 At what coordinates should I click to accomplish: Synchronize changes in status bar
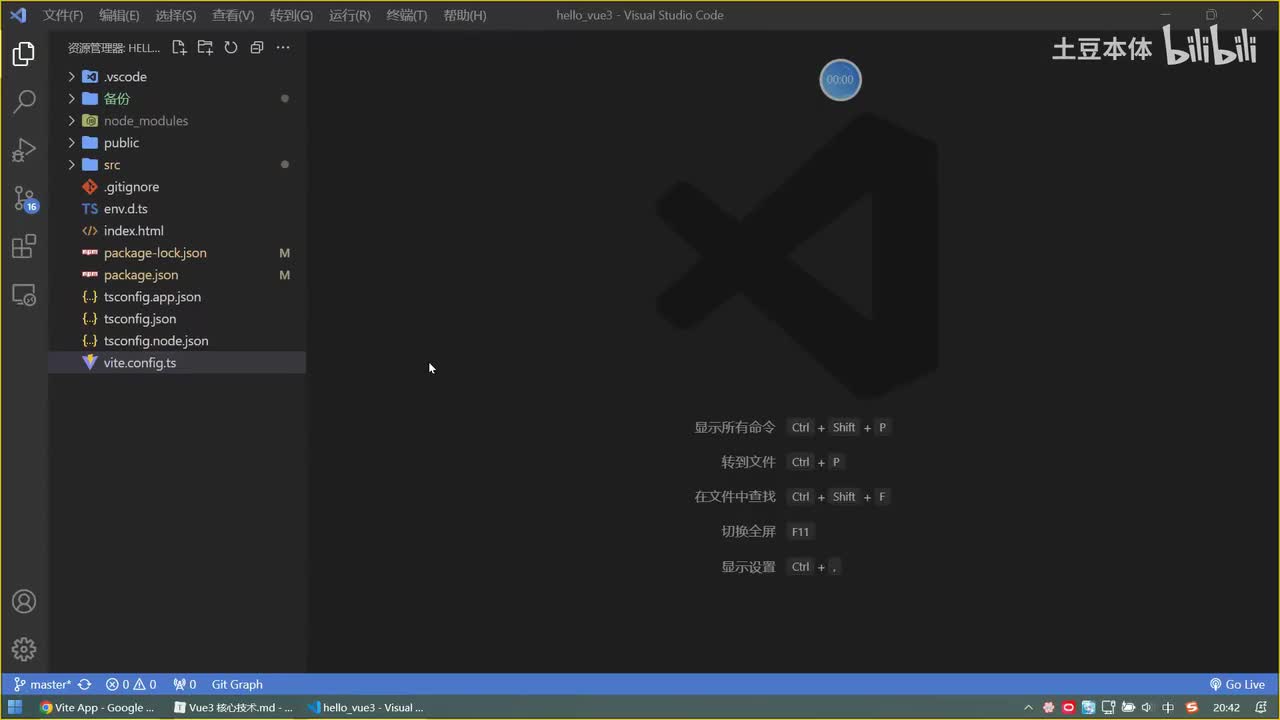pyautogui.click(x=85, y=684)
